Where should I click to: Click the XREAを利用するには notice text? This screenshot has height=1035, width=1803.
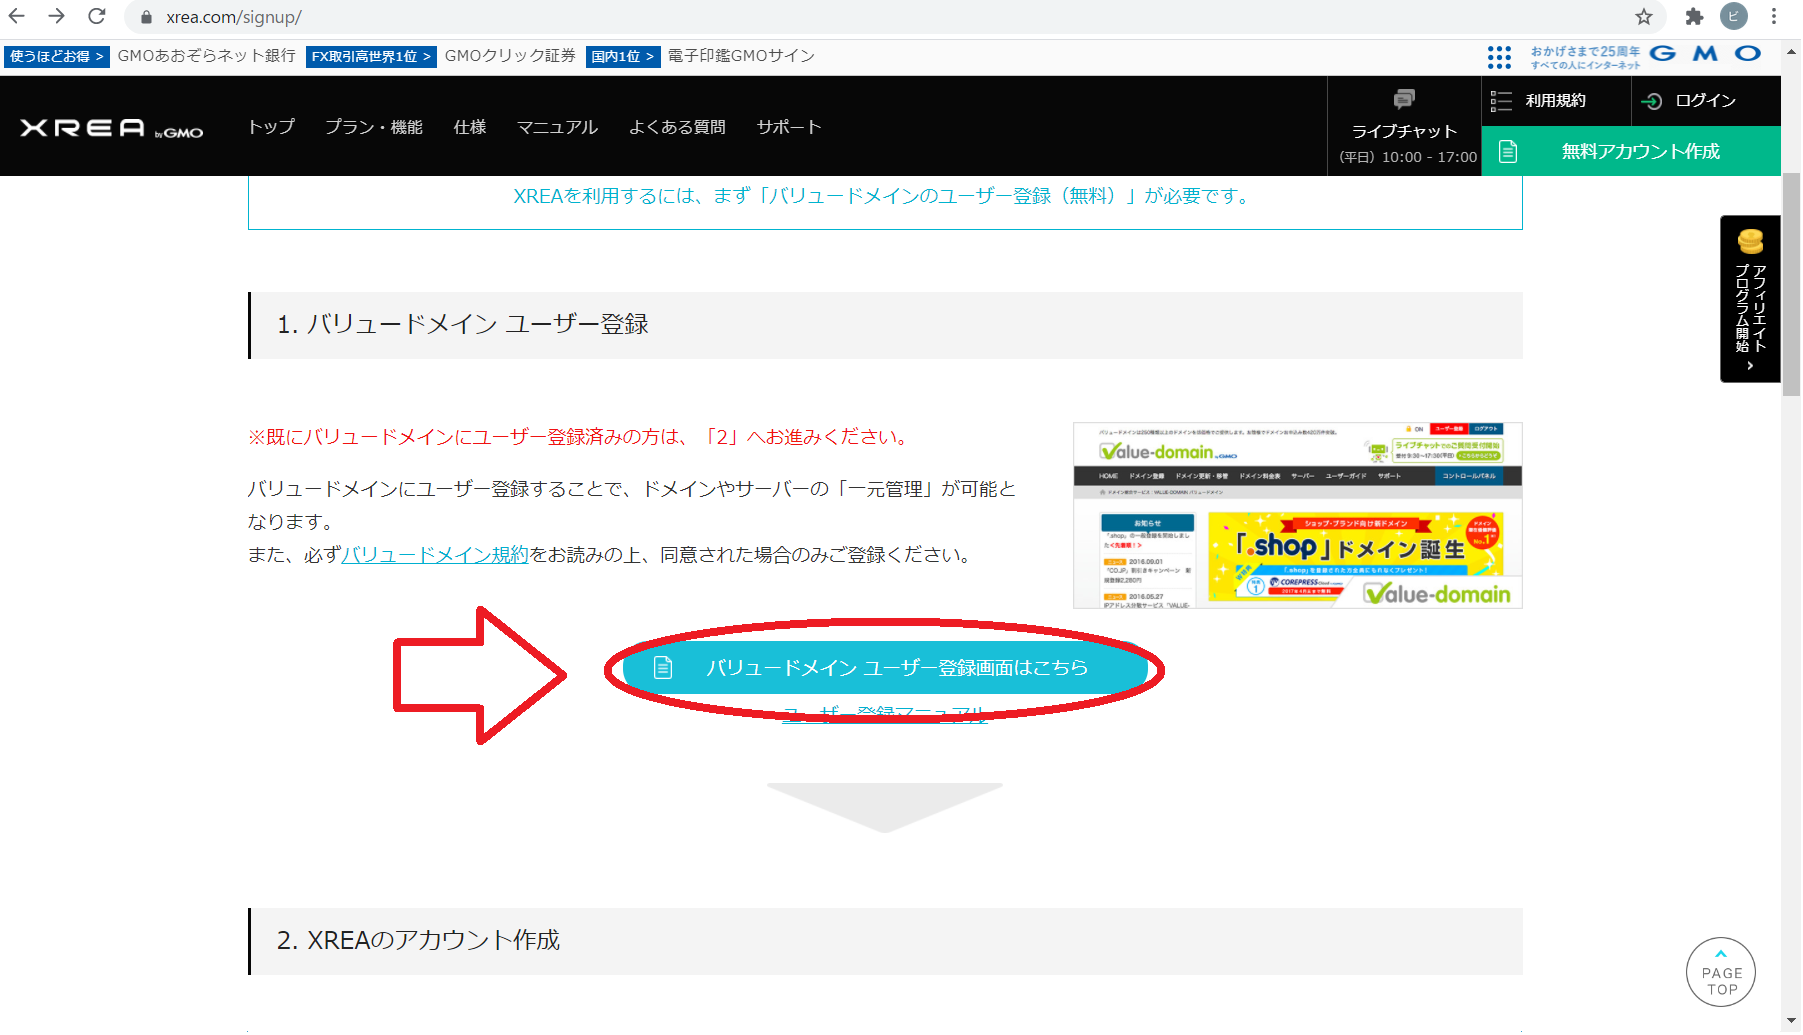coord(884,196)
